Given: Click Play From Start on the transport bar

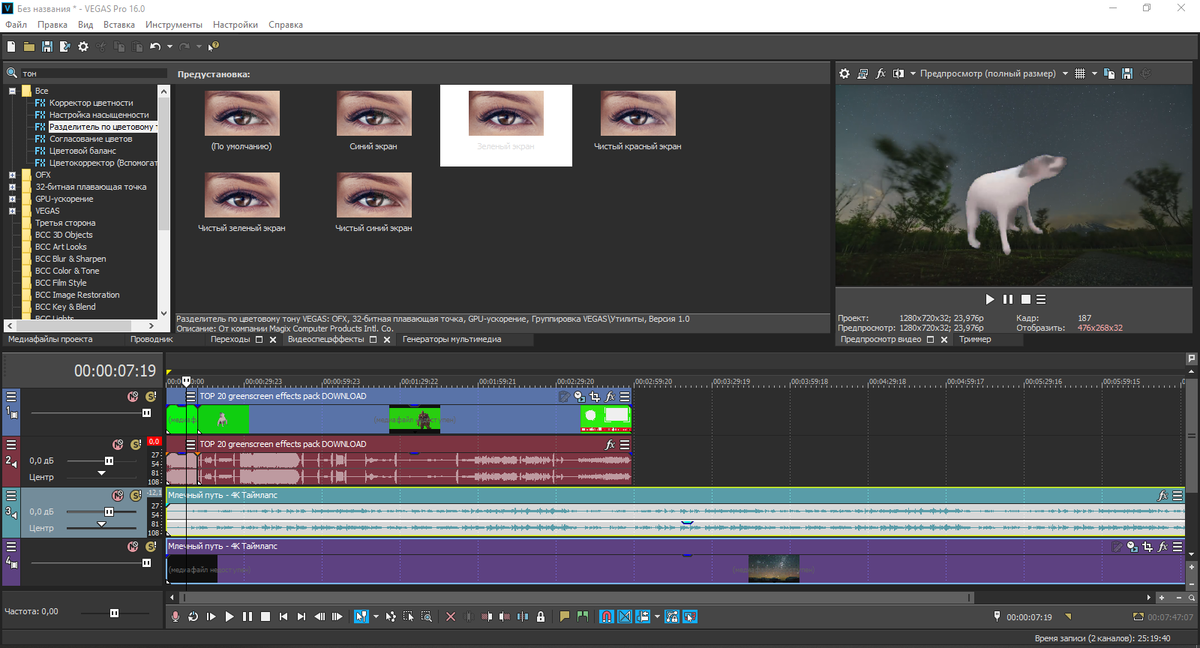Looking at the screenshot, I should coord(211,617).
